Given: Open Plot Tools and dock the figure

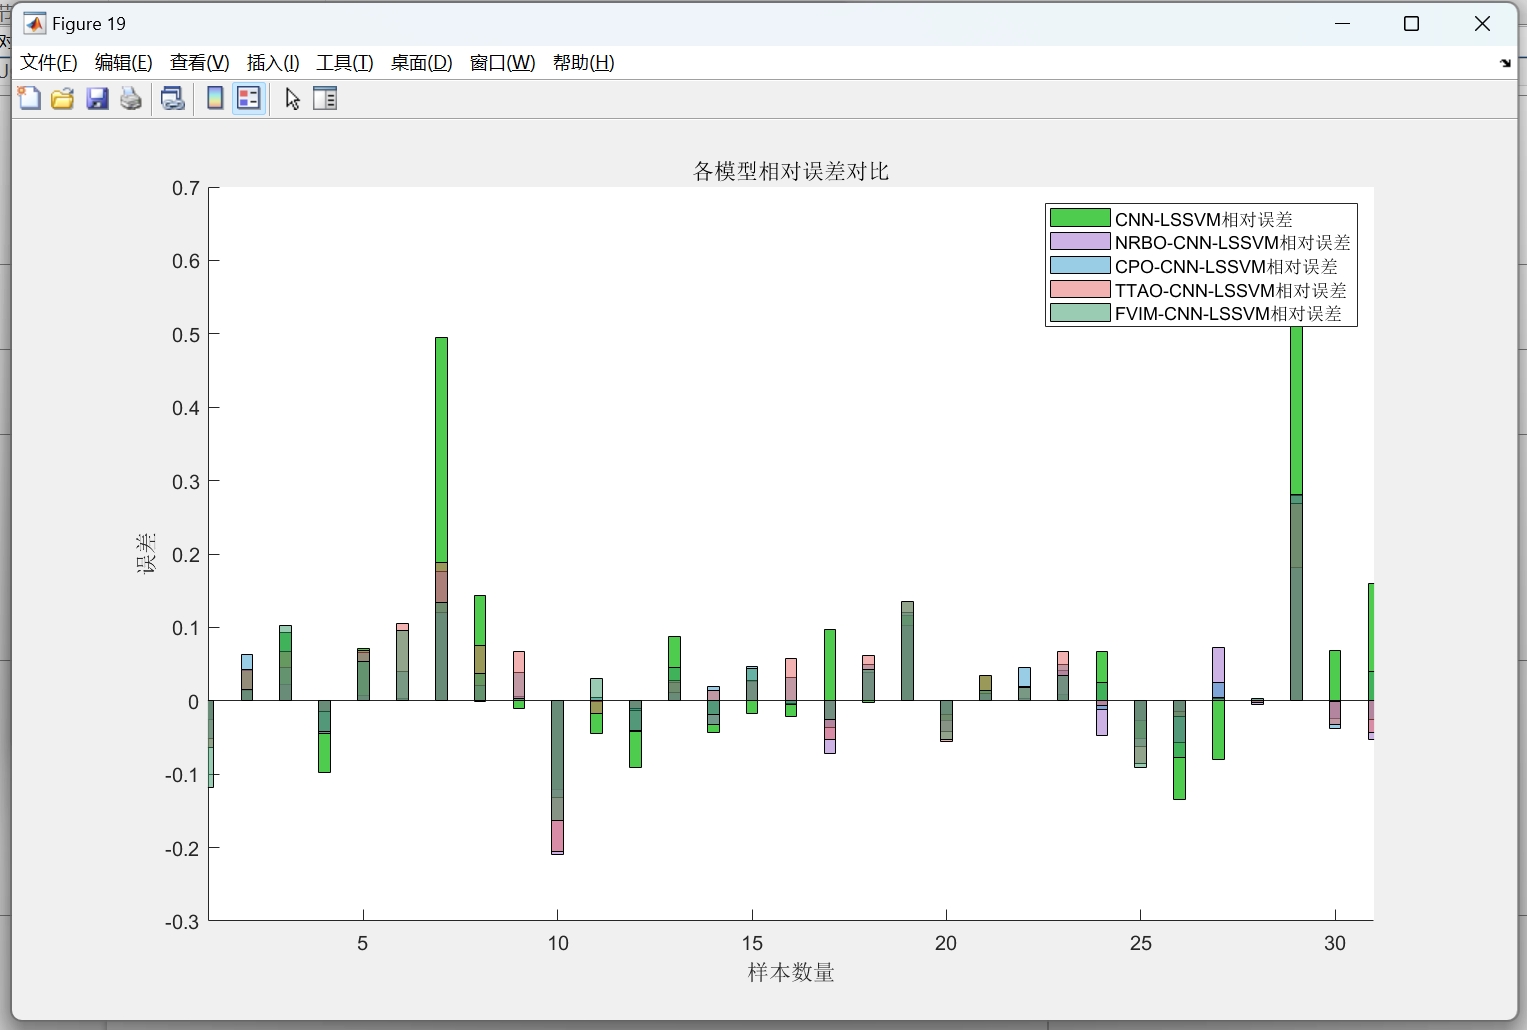Looking at the screenshot, I should tap(325, 98).
